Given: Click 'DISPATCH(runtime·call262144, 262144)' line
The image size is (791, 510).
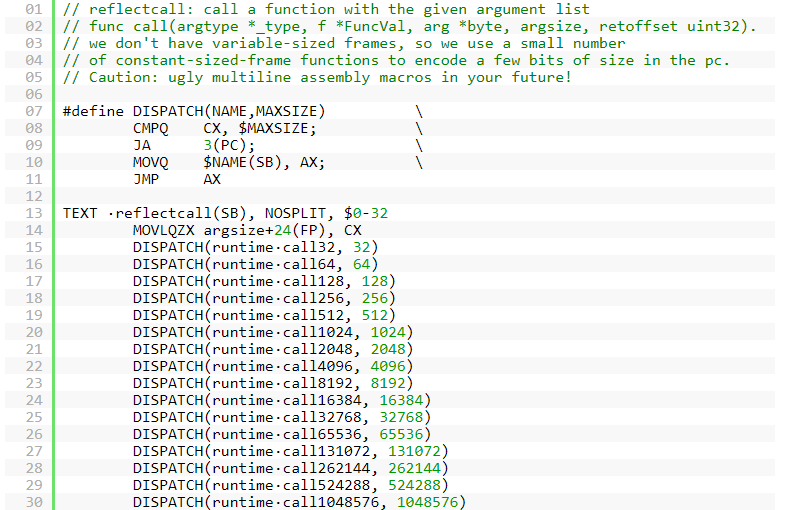Looking at the screenshot, I should [291, 468].
